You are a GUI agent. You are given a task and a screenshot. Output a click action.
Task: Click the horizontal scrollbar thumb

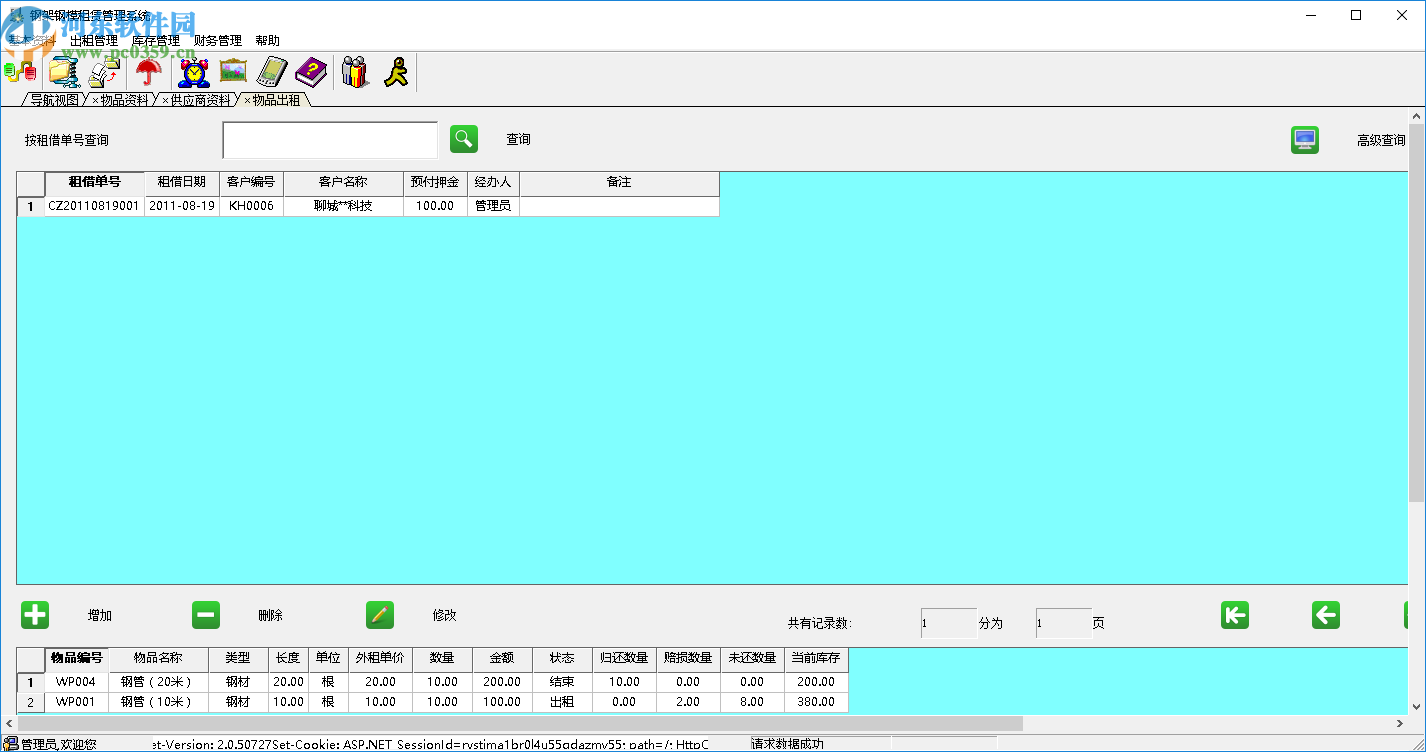coord(520,723)
